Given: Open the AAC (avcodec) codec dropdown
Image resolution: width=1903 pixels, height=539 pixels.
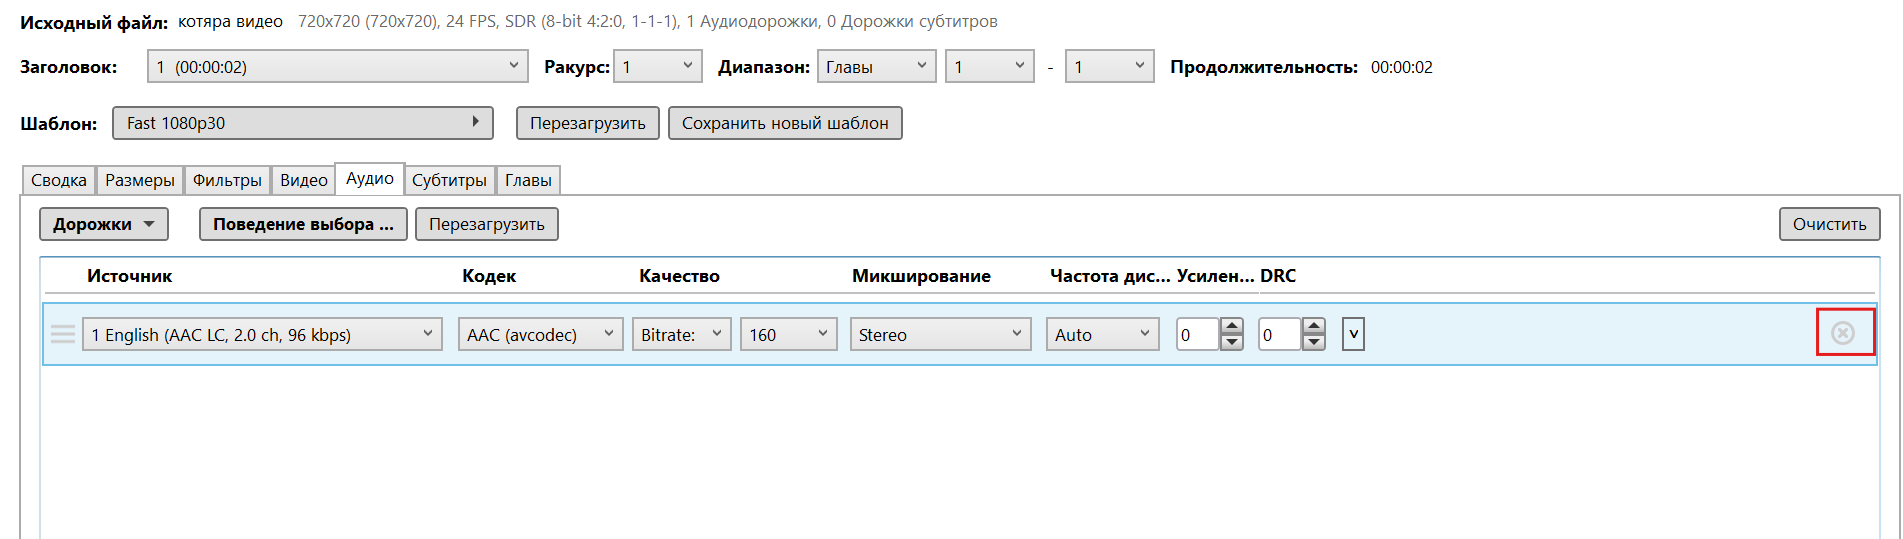Looking at the screenshot, I should (x=540, y=334).
